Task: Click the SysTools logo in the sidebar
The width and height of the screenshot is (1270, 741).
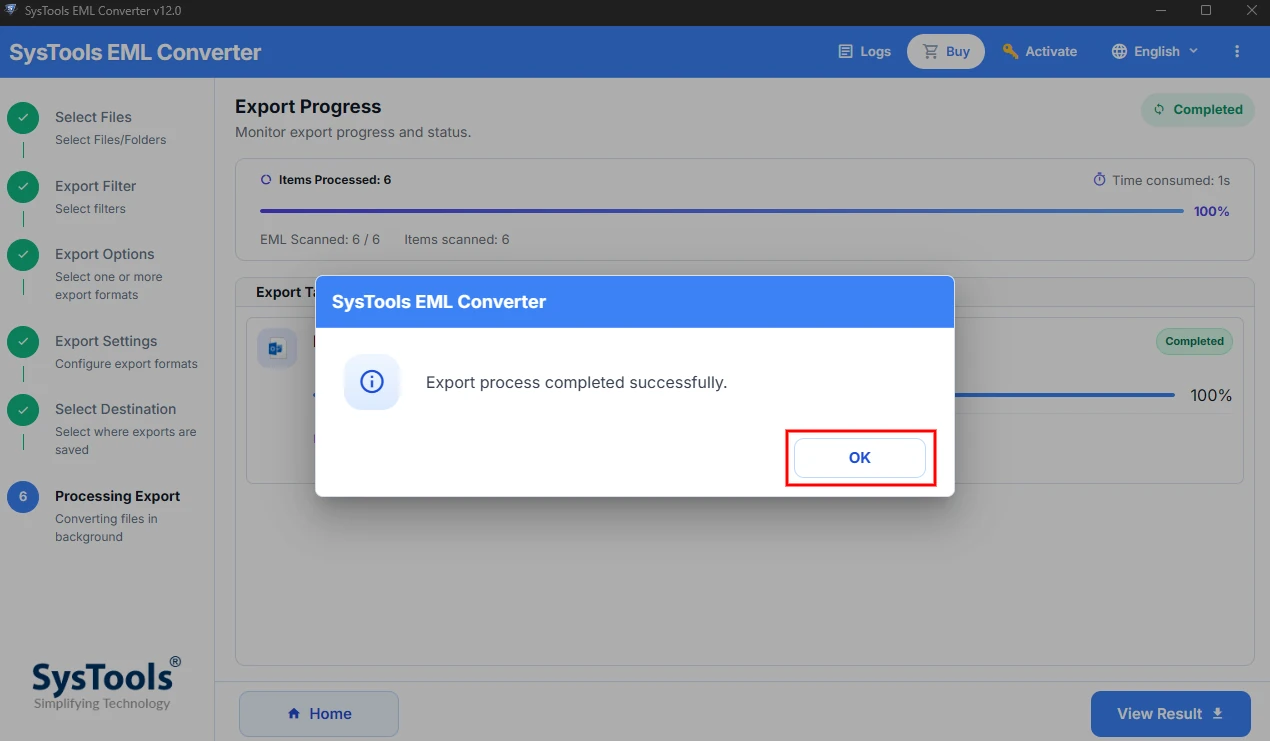Action: click(x=105, y=683)
